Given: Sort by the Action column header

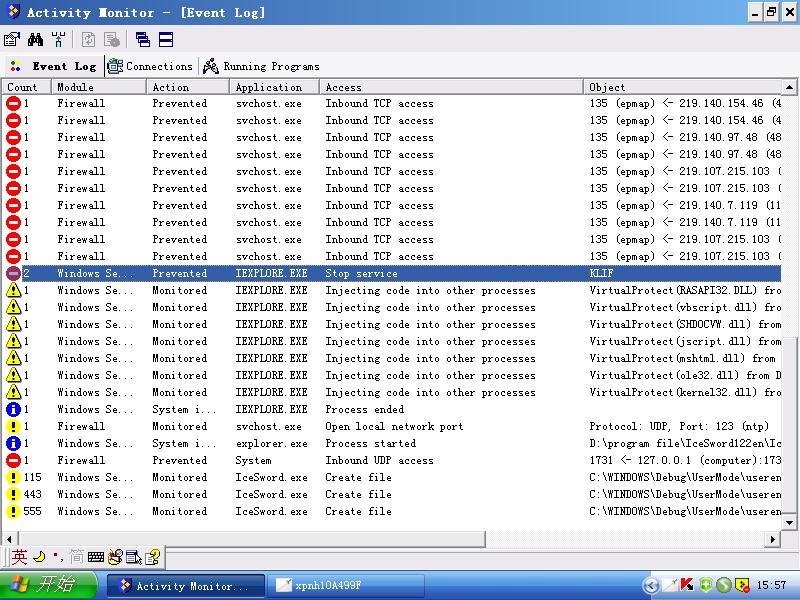Looking at the screenshot, I should (x=188, y=87).
